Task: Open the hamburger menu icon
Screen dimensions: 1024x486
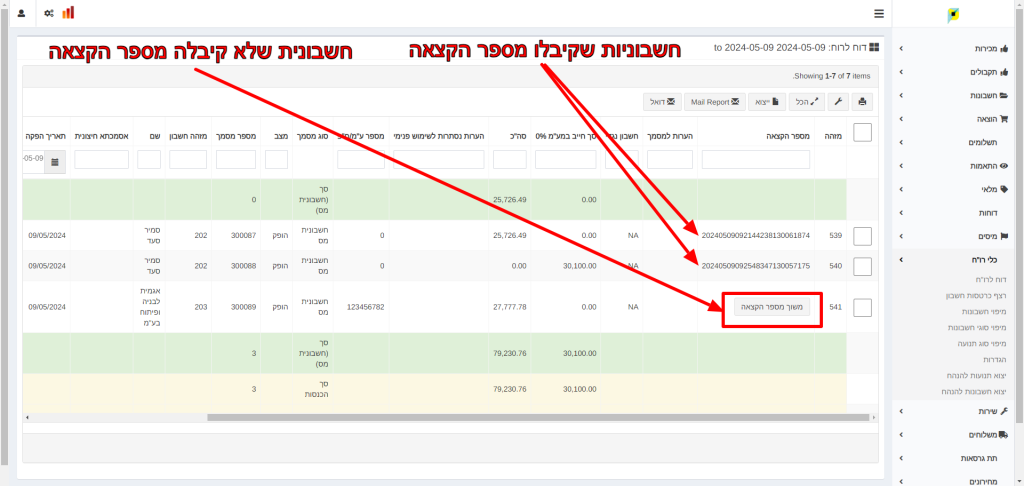Action: click(878, 13)
